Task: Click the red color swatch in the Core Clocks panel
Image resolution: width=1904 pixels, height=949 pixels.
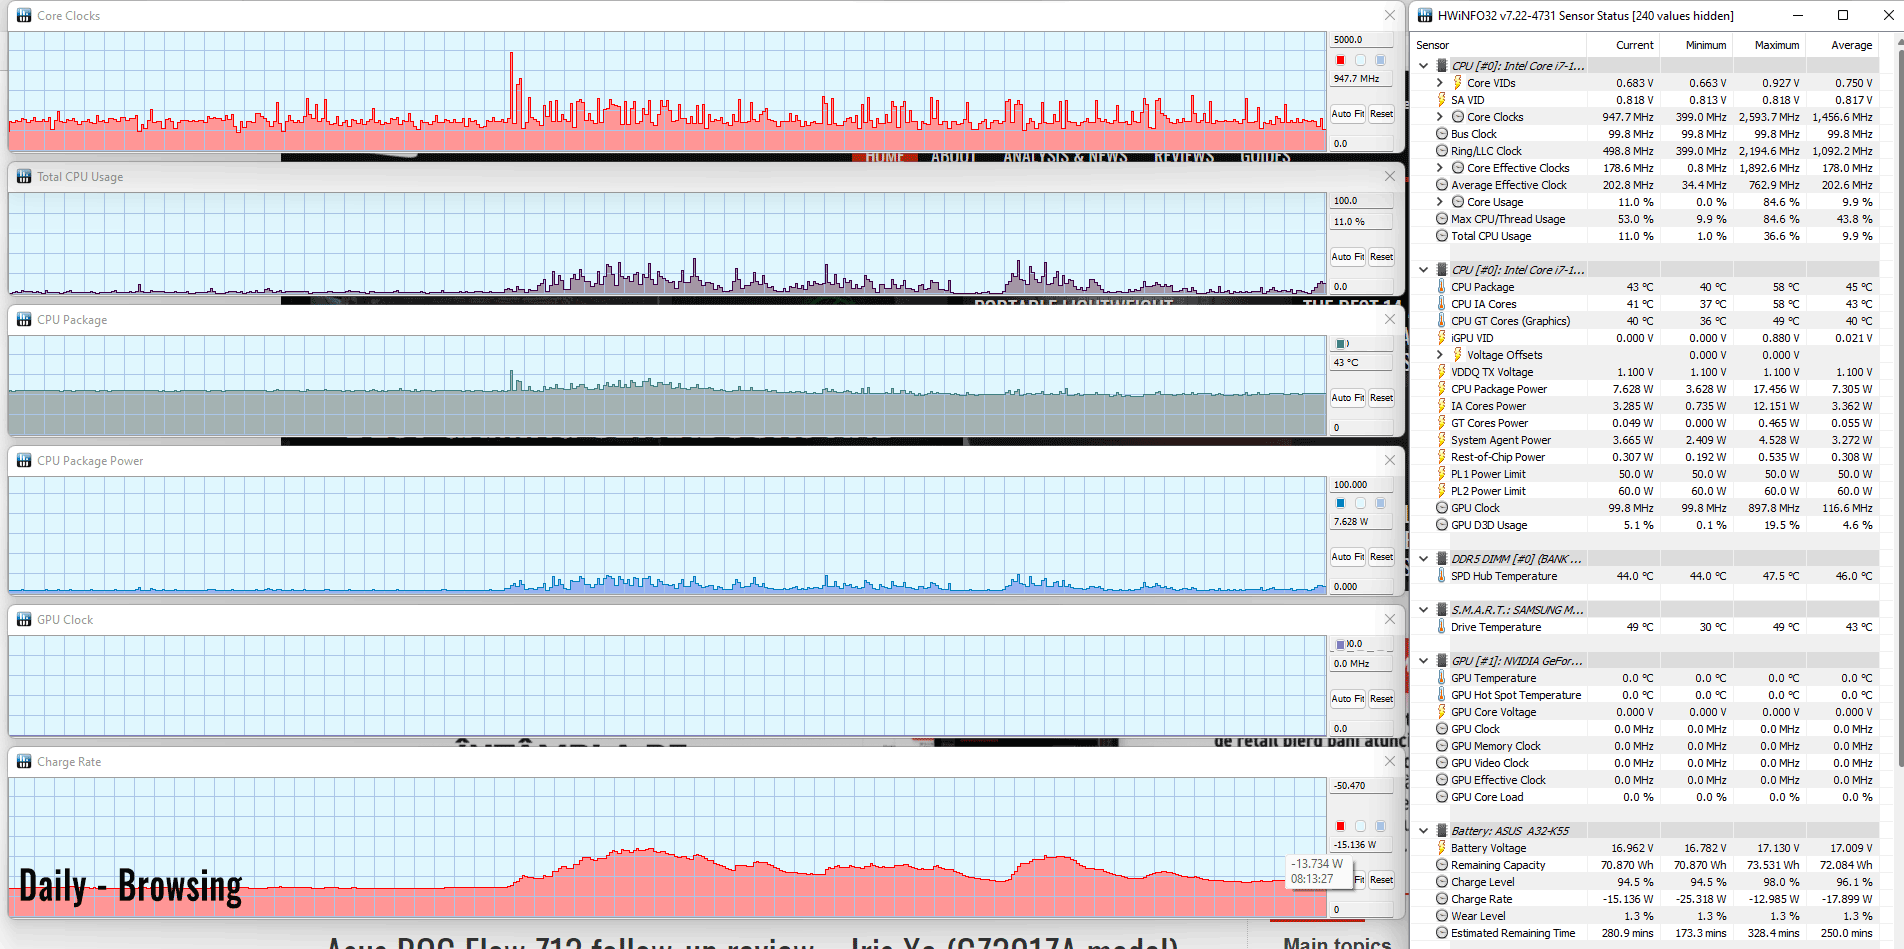Action: point(1341,60)
